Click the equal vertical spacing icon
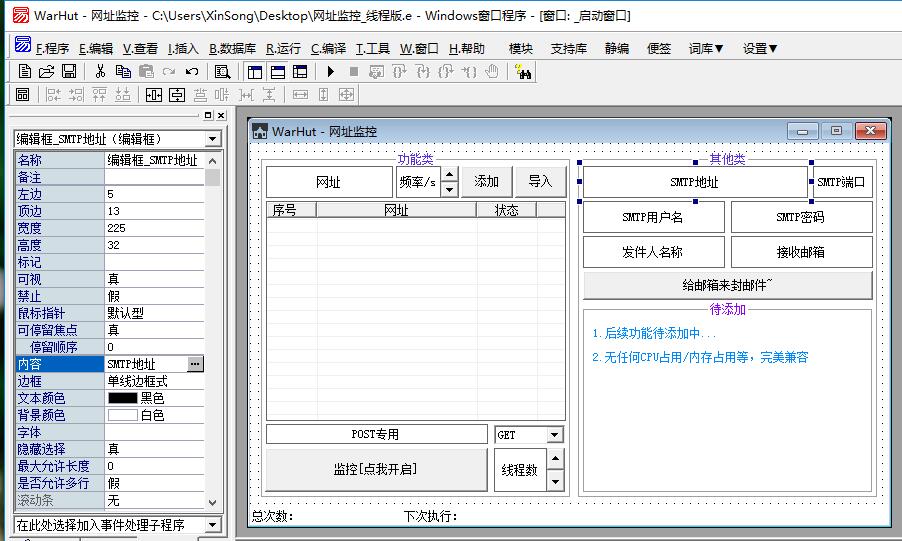 (269, 94)
